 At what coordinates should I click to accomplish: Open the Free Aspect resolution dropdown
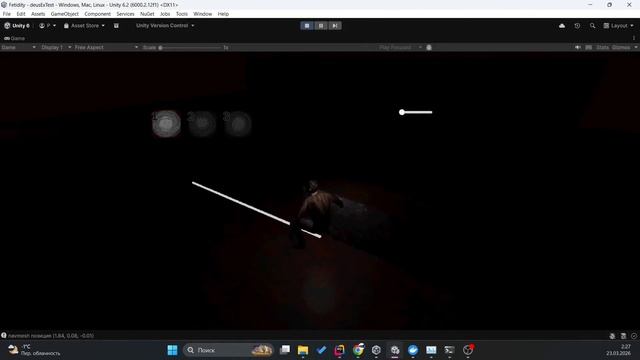click(x=106, y=47)
